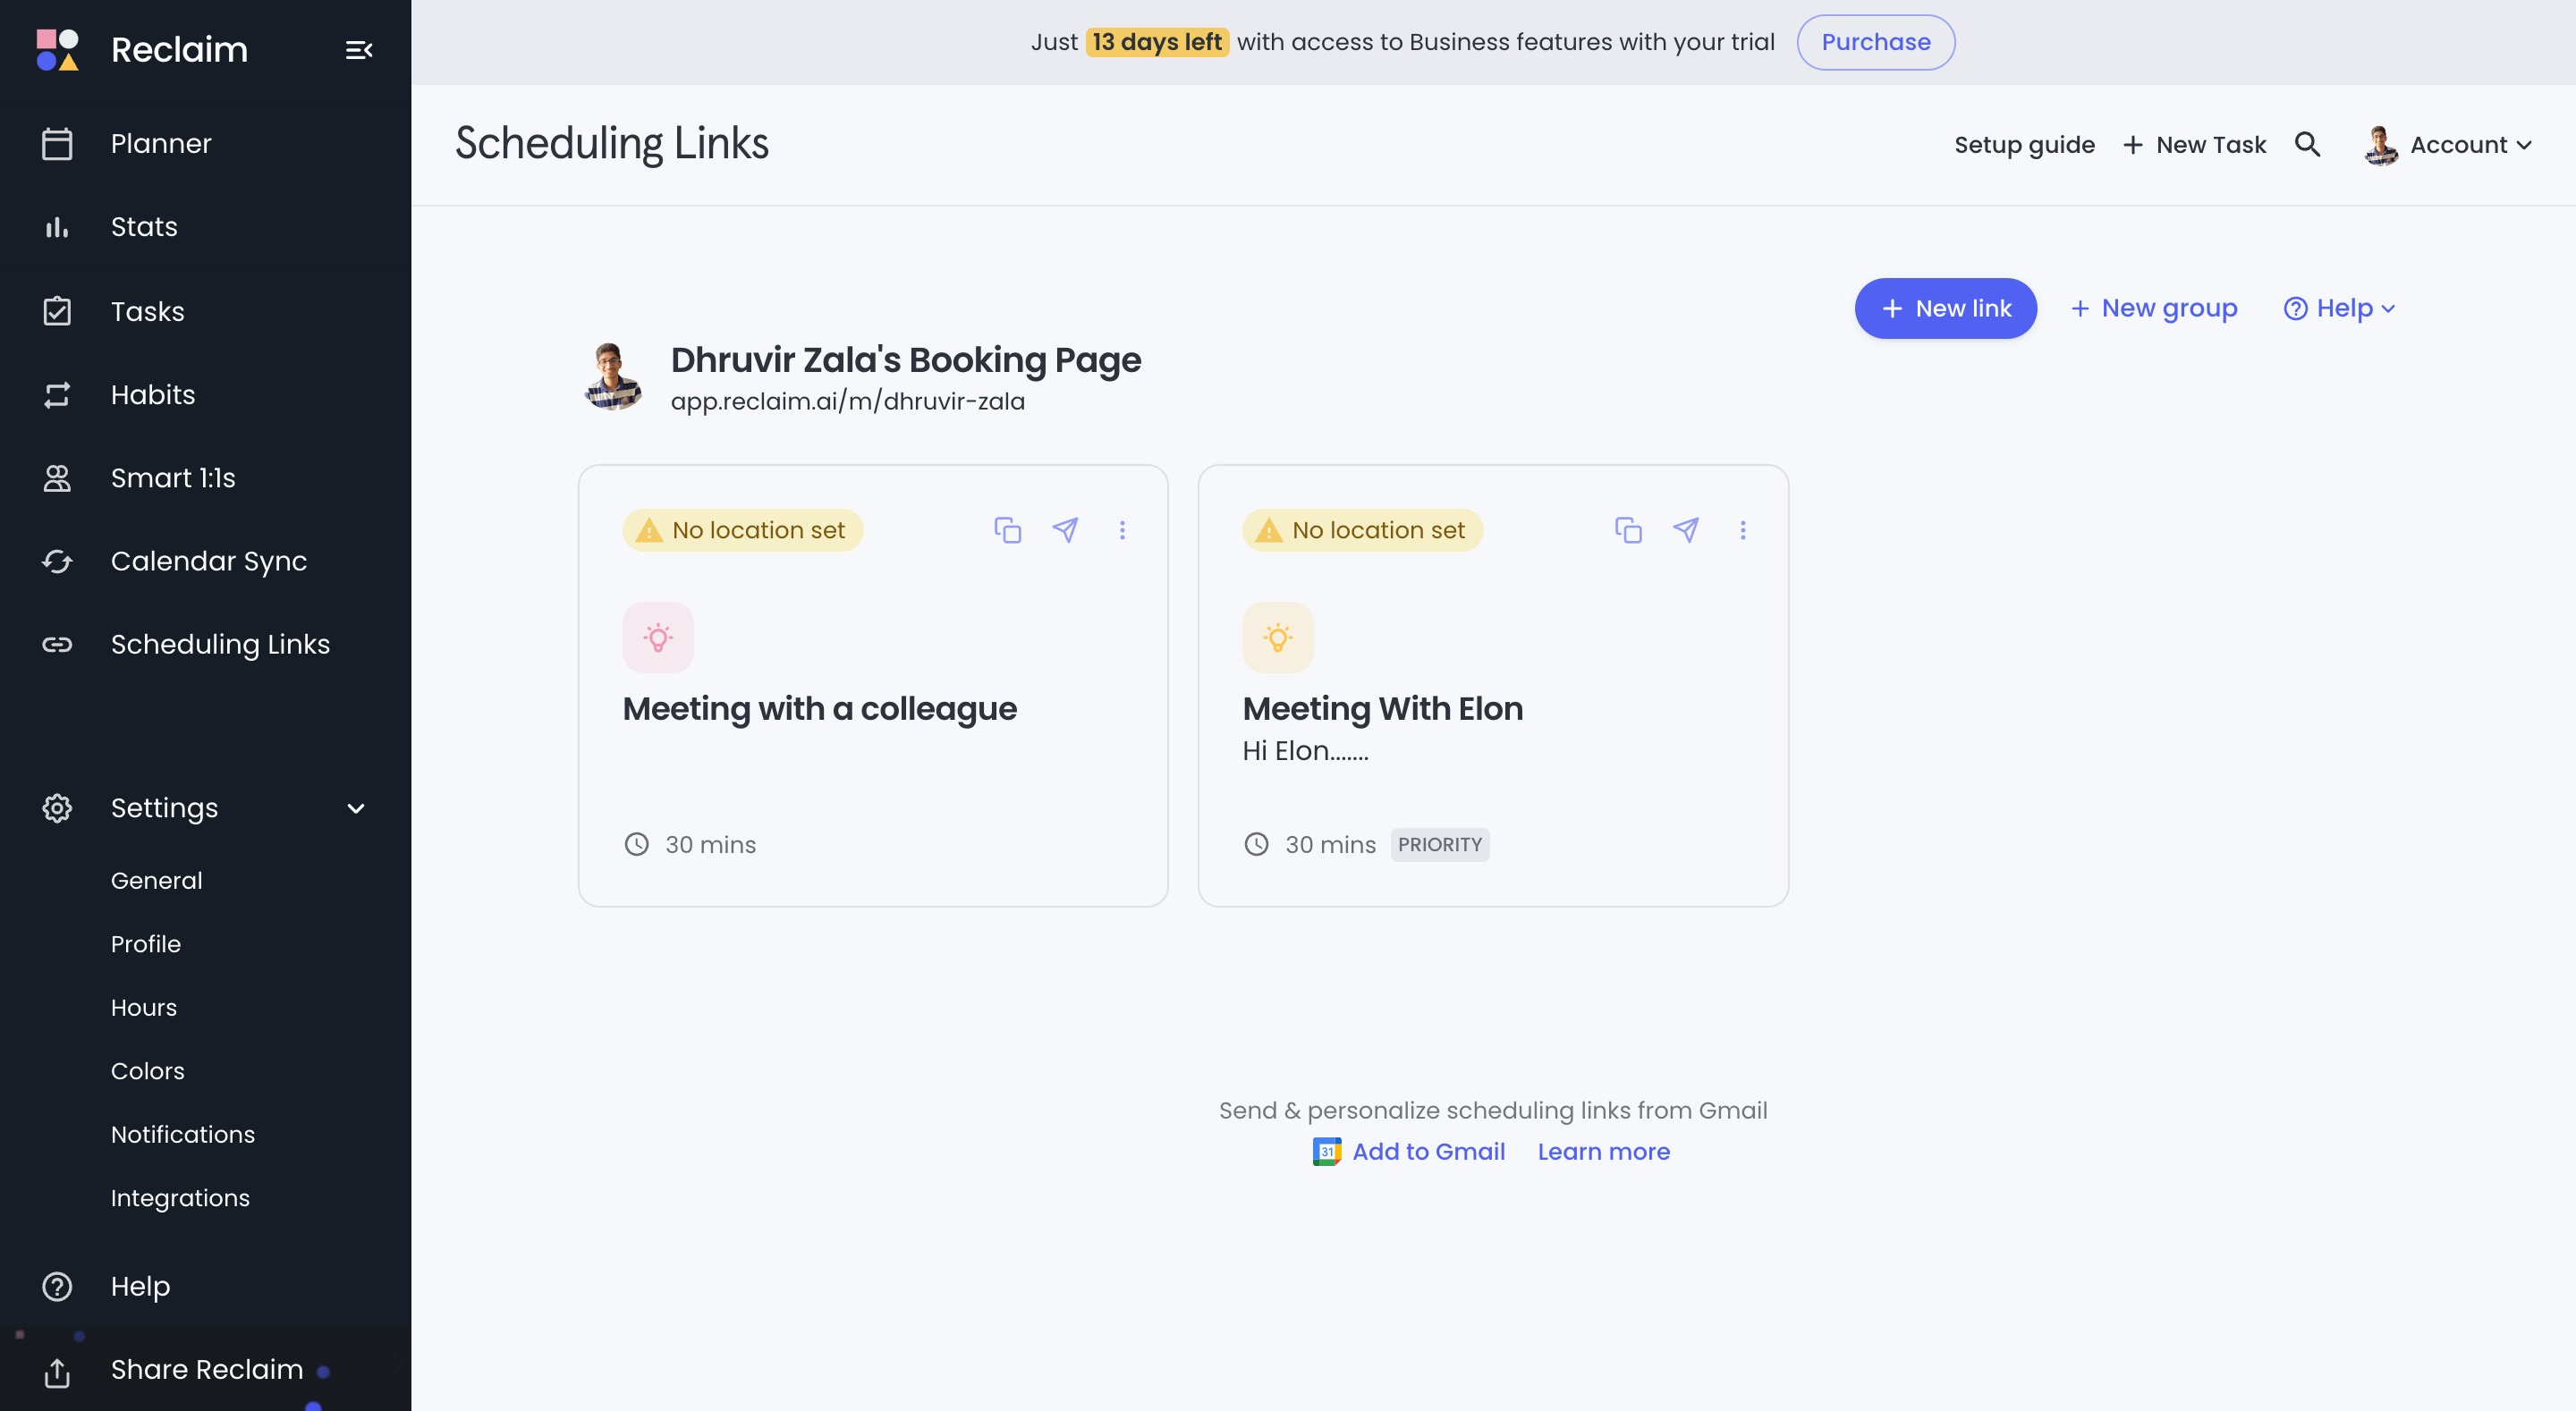
Task: Click the PRIORITY badge
Action: coord(1440,845)
